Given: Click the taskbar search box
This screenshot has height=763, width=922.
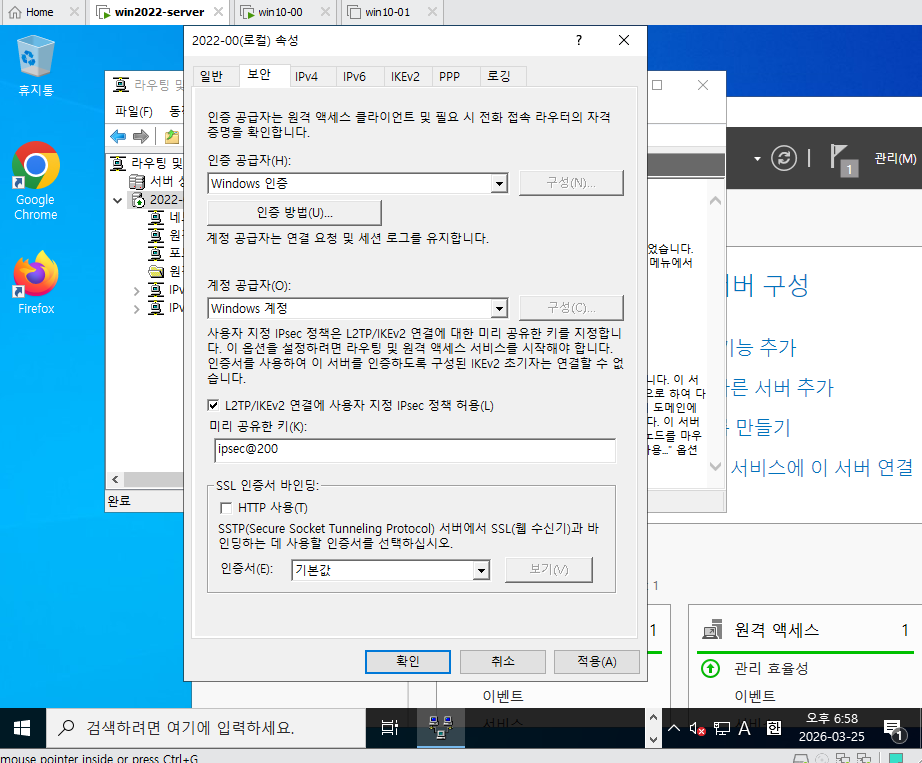Looking at the screenshot, I should tap(206, 728).
